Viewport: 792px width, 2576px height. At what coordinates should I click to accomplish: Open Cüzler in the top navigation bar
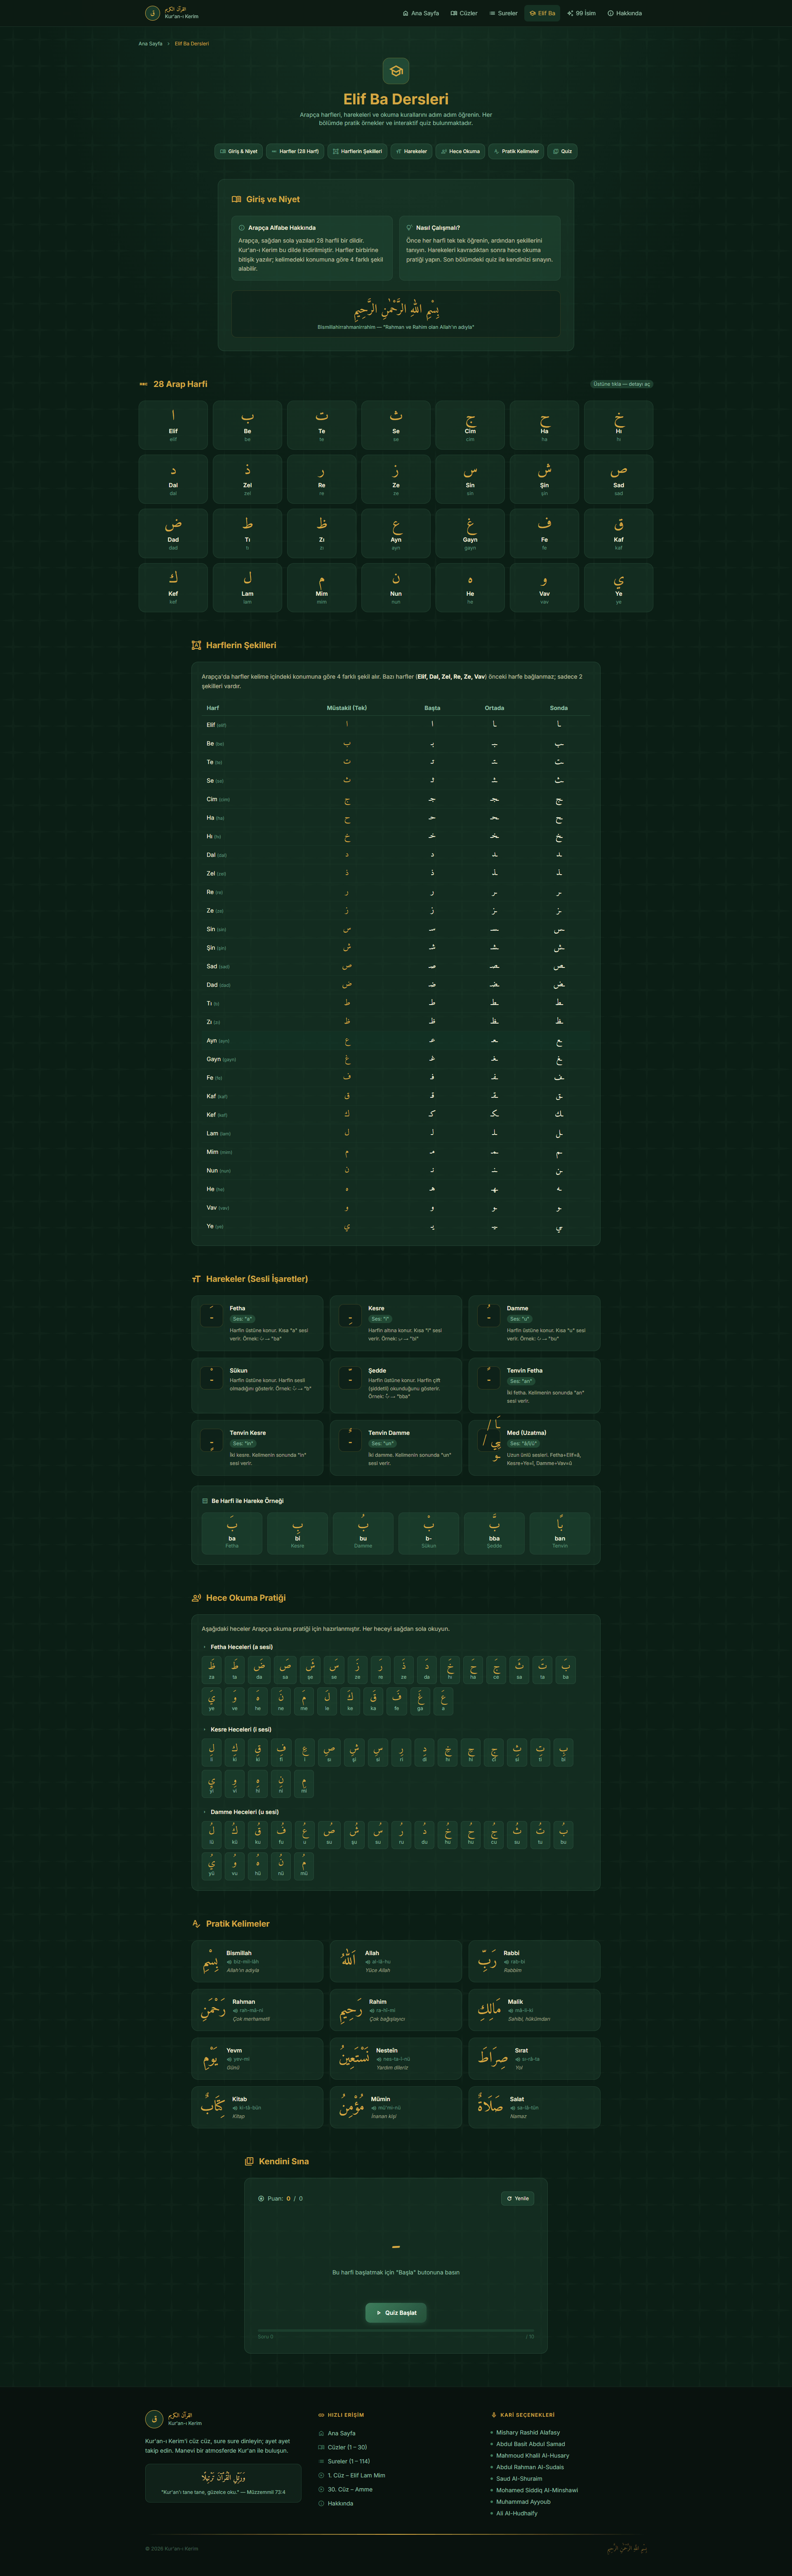[x=464, y=13]
